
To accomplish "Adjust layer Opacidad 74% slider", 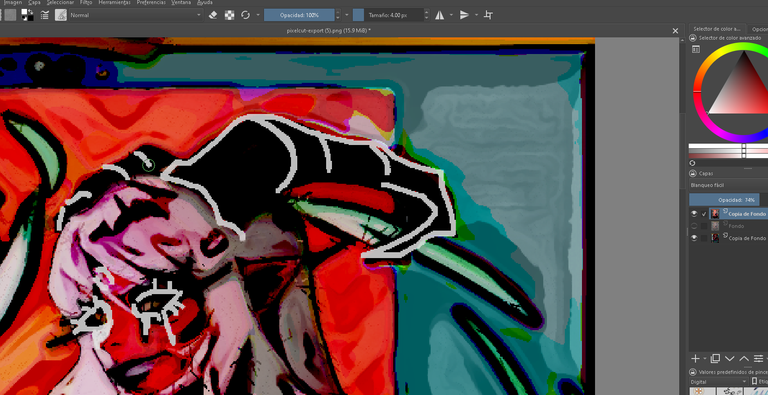I will point(728,200).
